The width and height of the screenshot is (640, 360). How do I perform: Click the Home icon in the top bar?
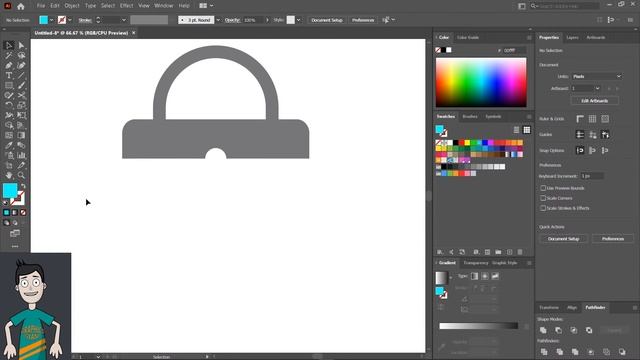tap(21, 6)
